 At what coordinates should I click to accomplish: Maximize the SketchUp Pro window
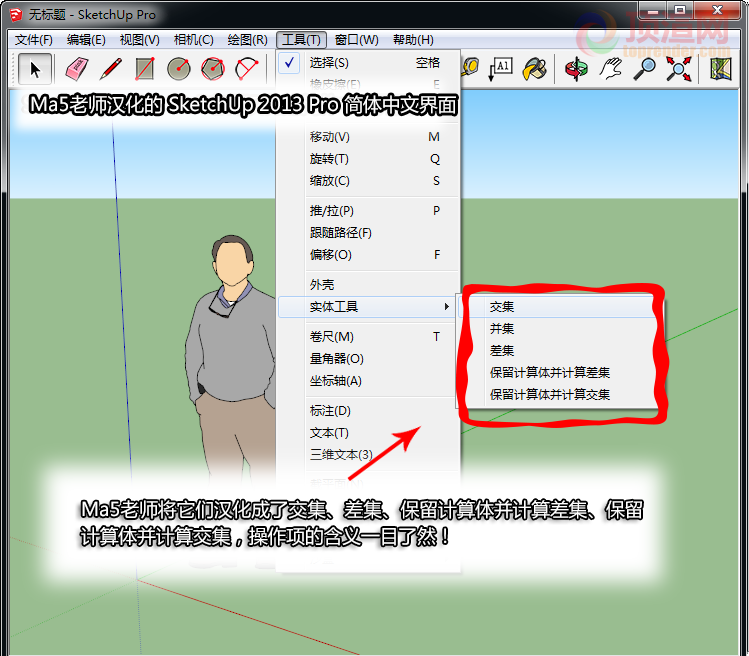pos(680,11)
